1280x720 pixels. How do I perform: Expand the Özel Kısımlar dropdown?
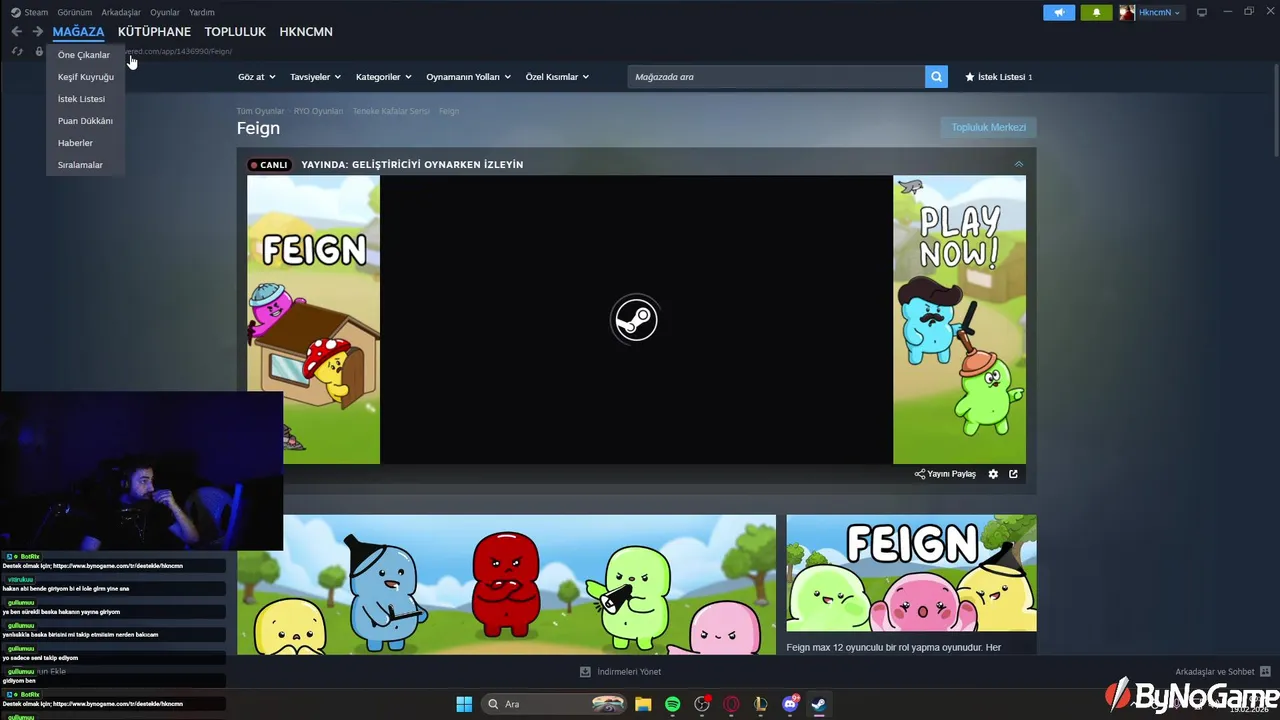pos(557,77)
